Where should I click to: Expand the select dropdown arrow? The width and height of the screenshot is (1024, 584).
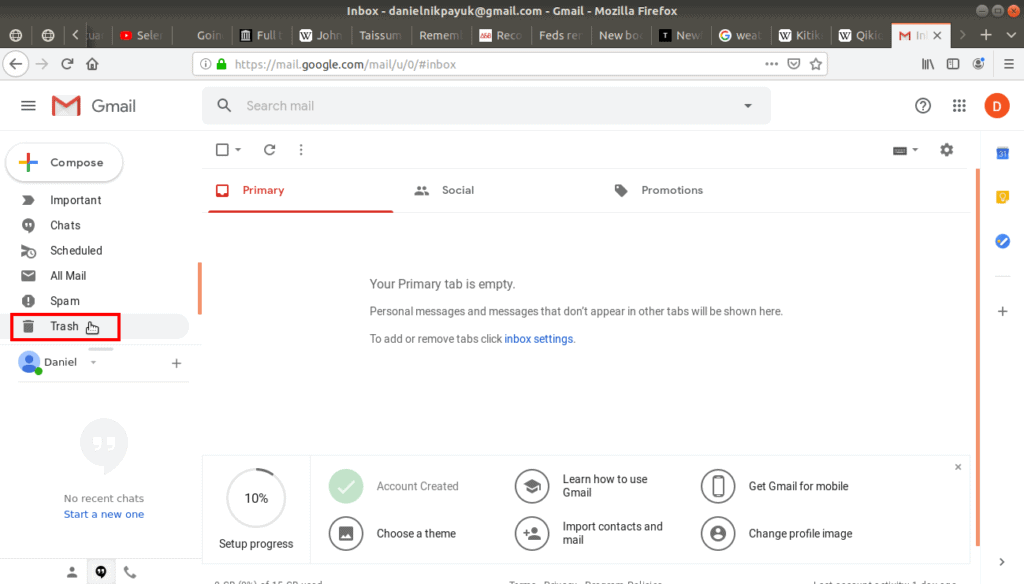coord(238,150)
